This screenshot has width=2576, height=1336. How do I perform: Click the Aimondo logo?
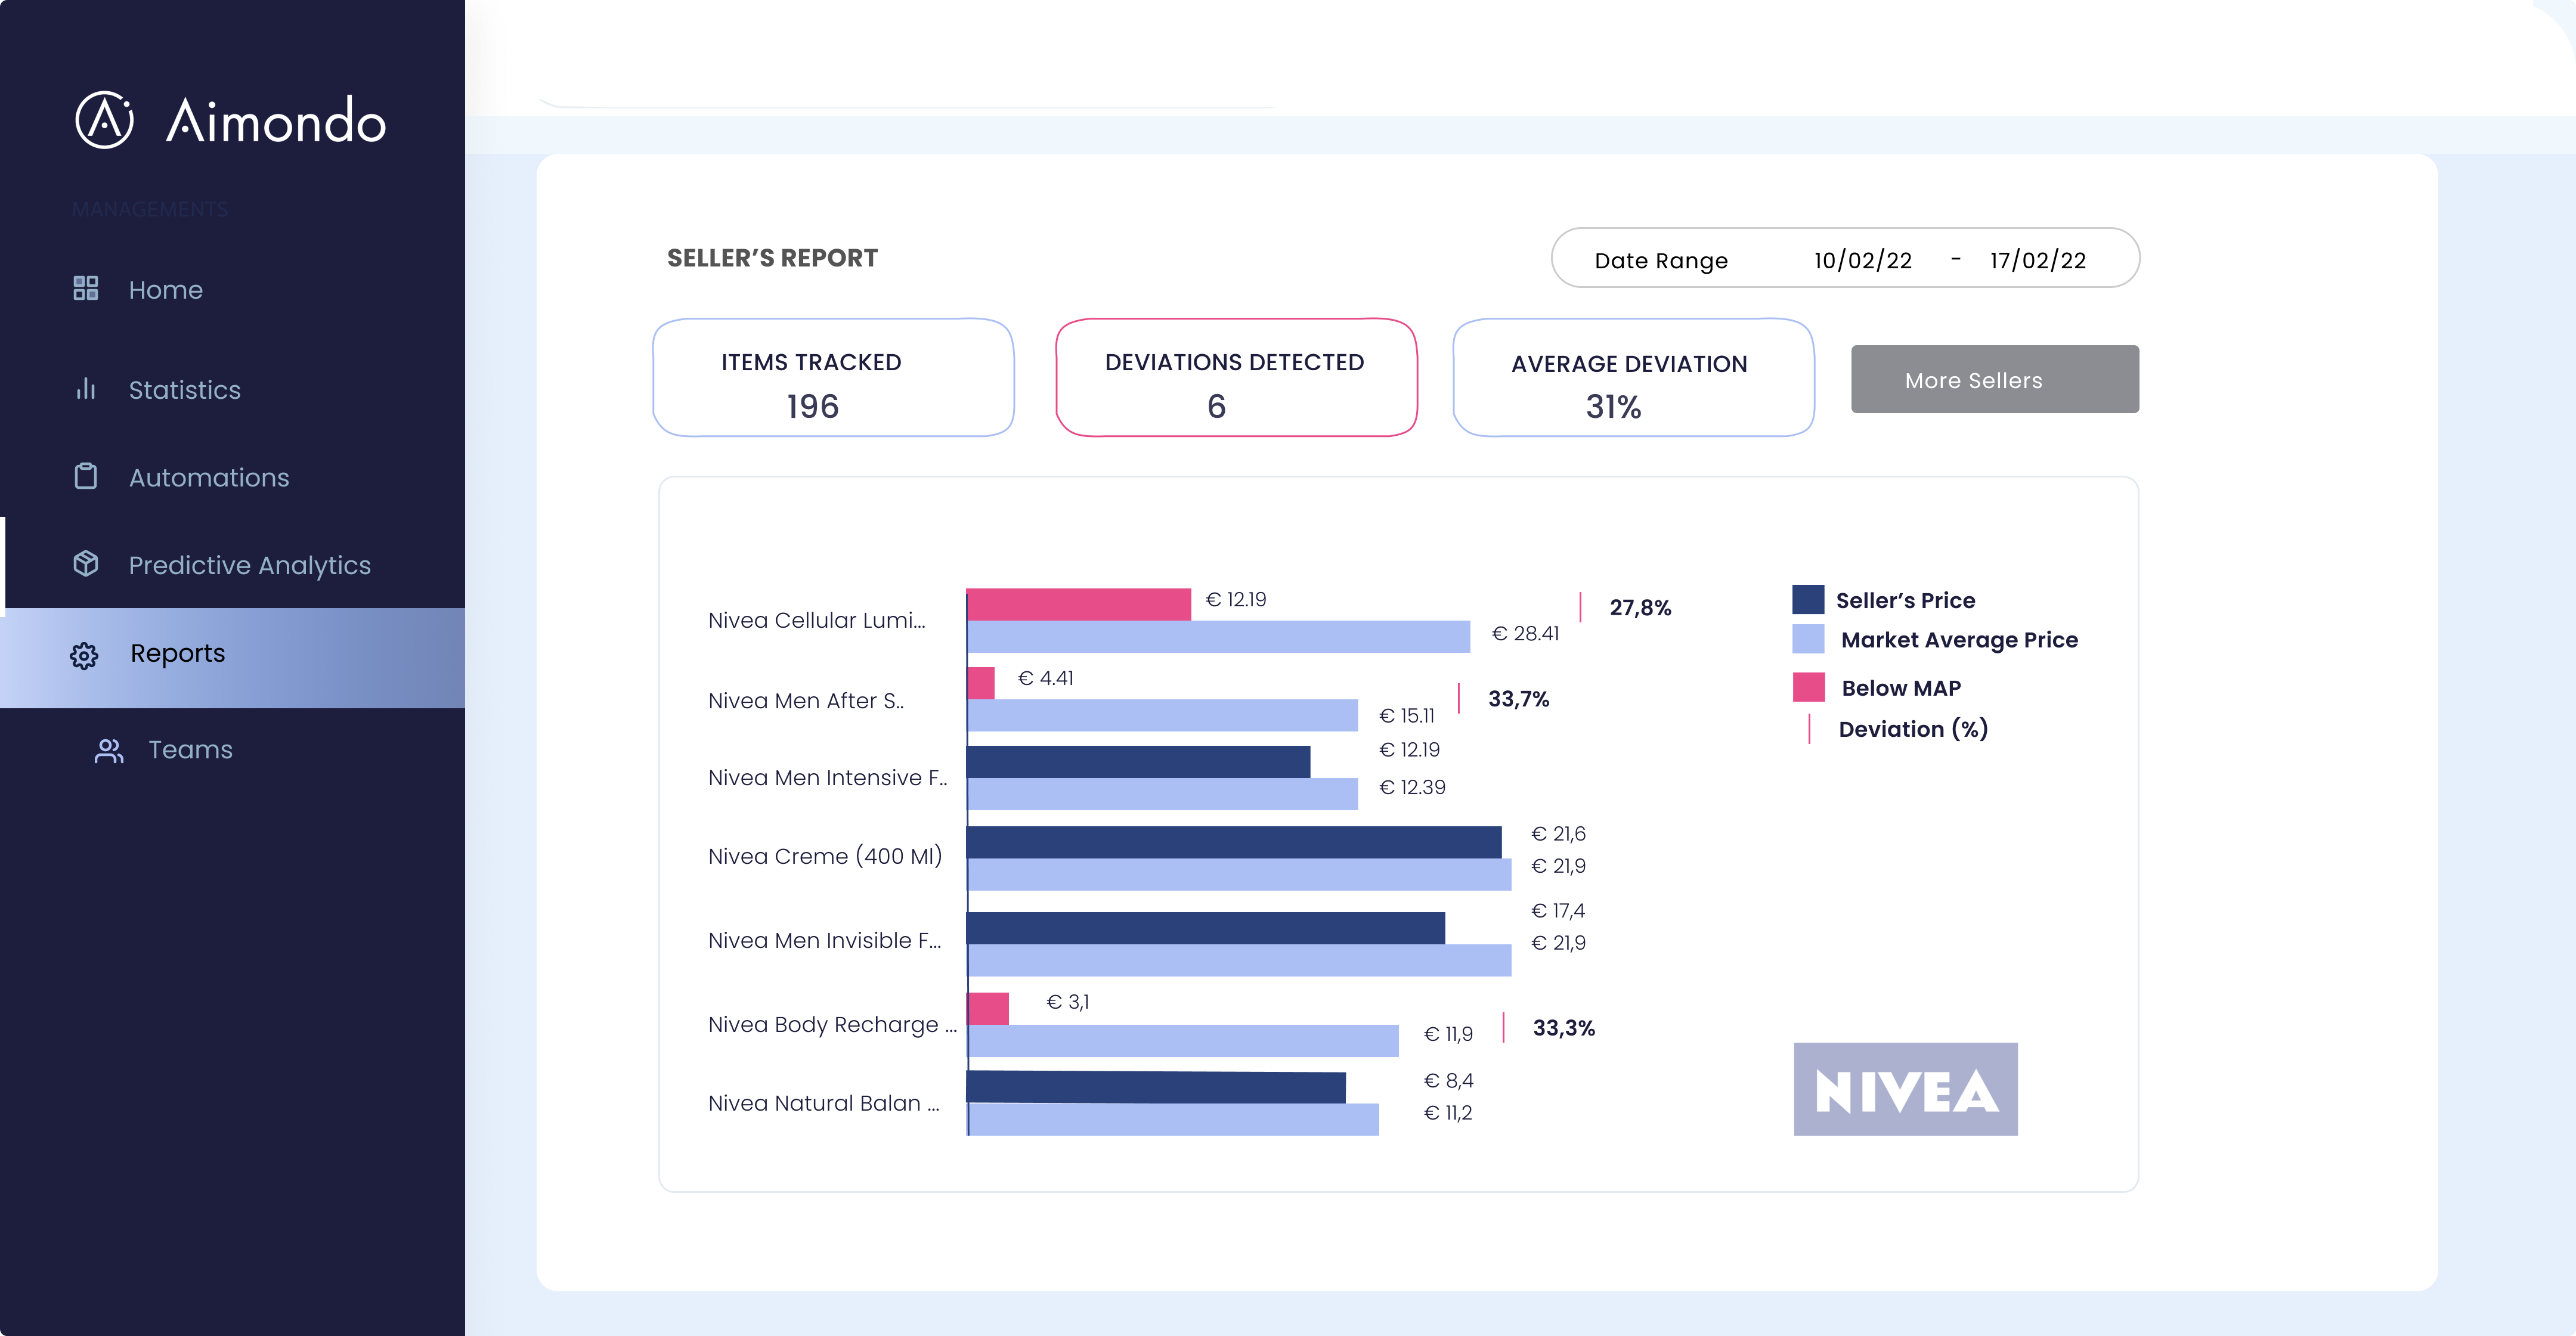tap(228, 120)
